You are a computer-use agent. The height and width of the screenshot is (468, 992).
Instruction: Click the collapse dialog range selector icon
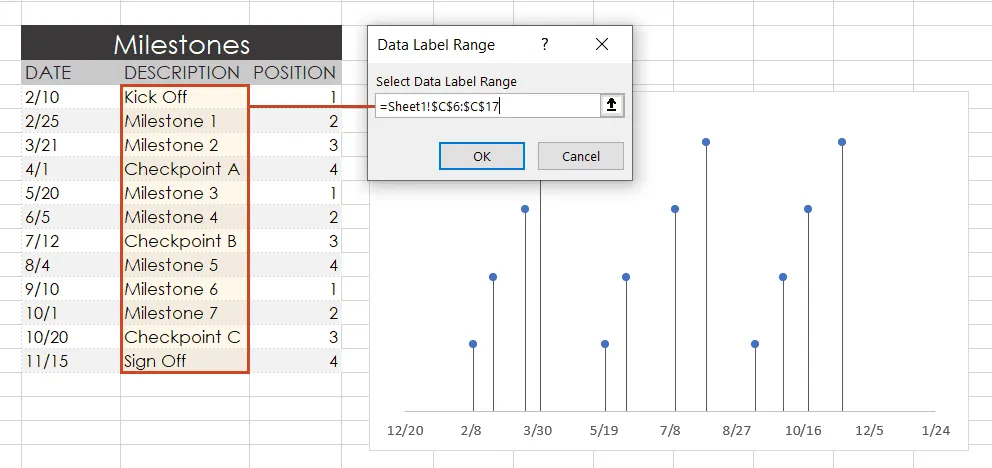612,105
